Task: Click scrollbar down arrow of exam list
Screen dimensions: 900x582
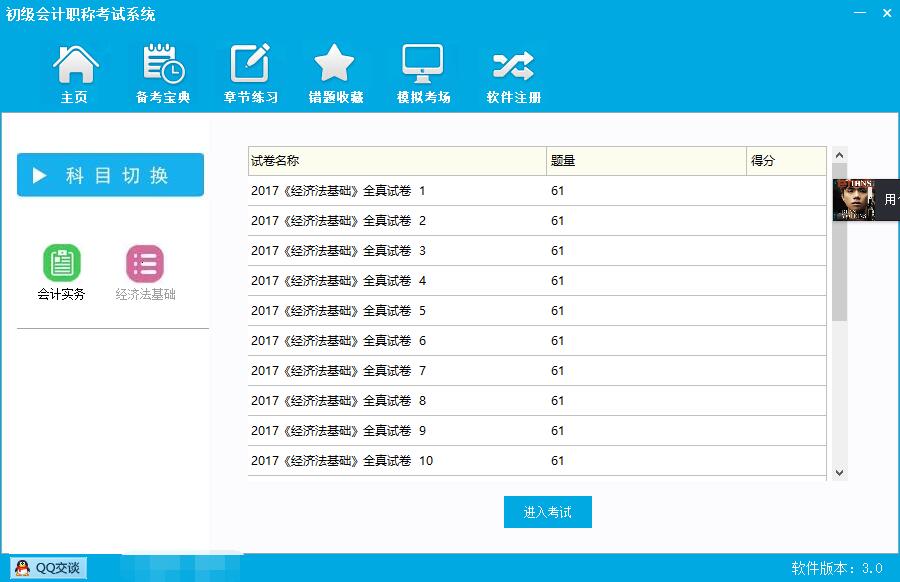Action: point(839,473)
